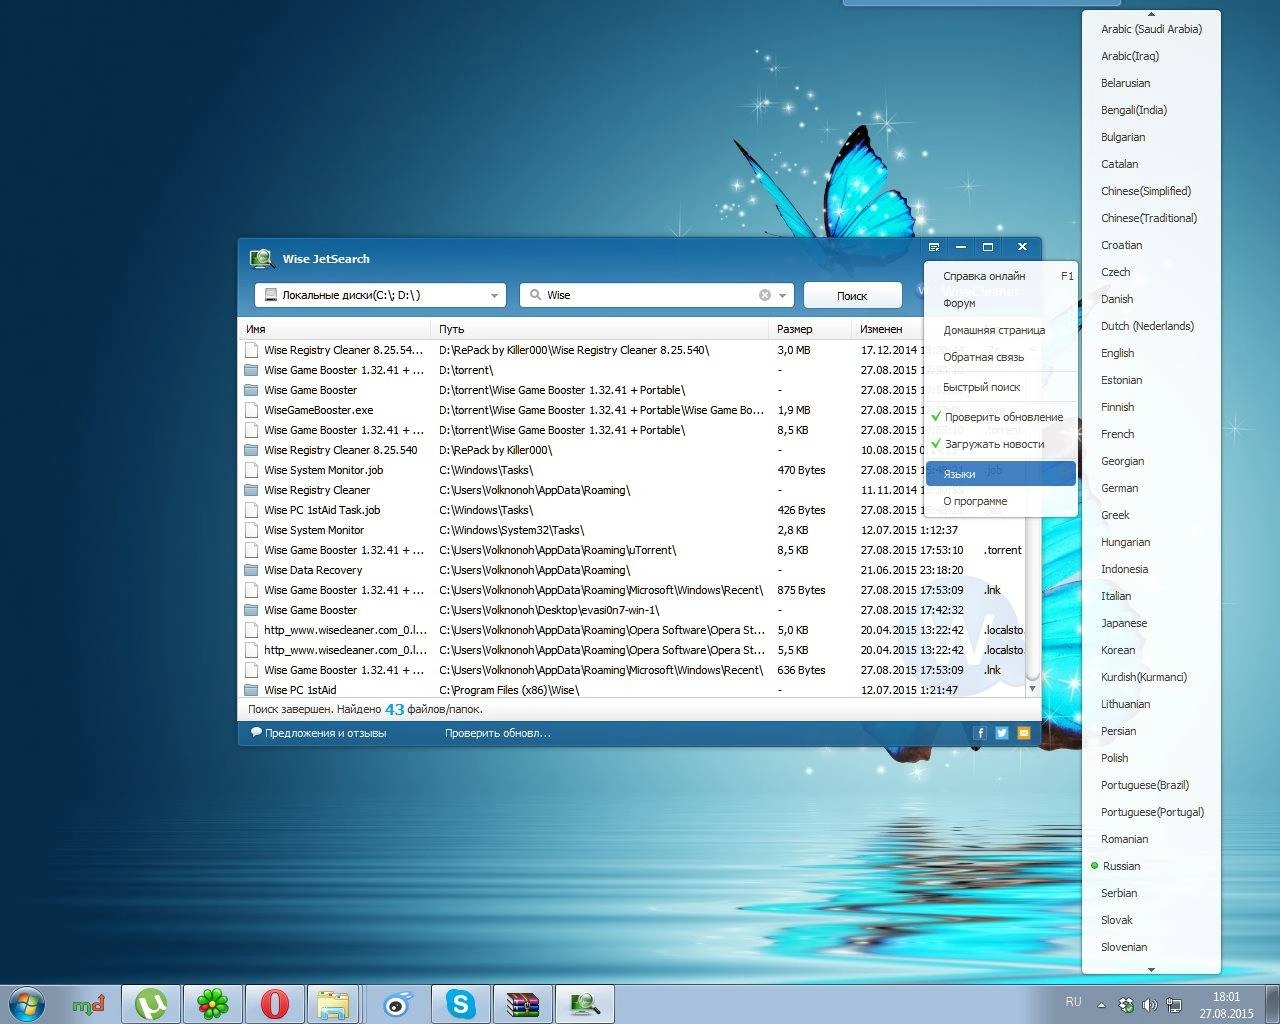Open Домашняя страница menu entry
Screen dimensions: 1280x1024
click(x=1000, y=330)
